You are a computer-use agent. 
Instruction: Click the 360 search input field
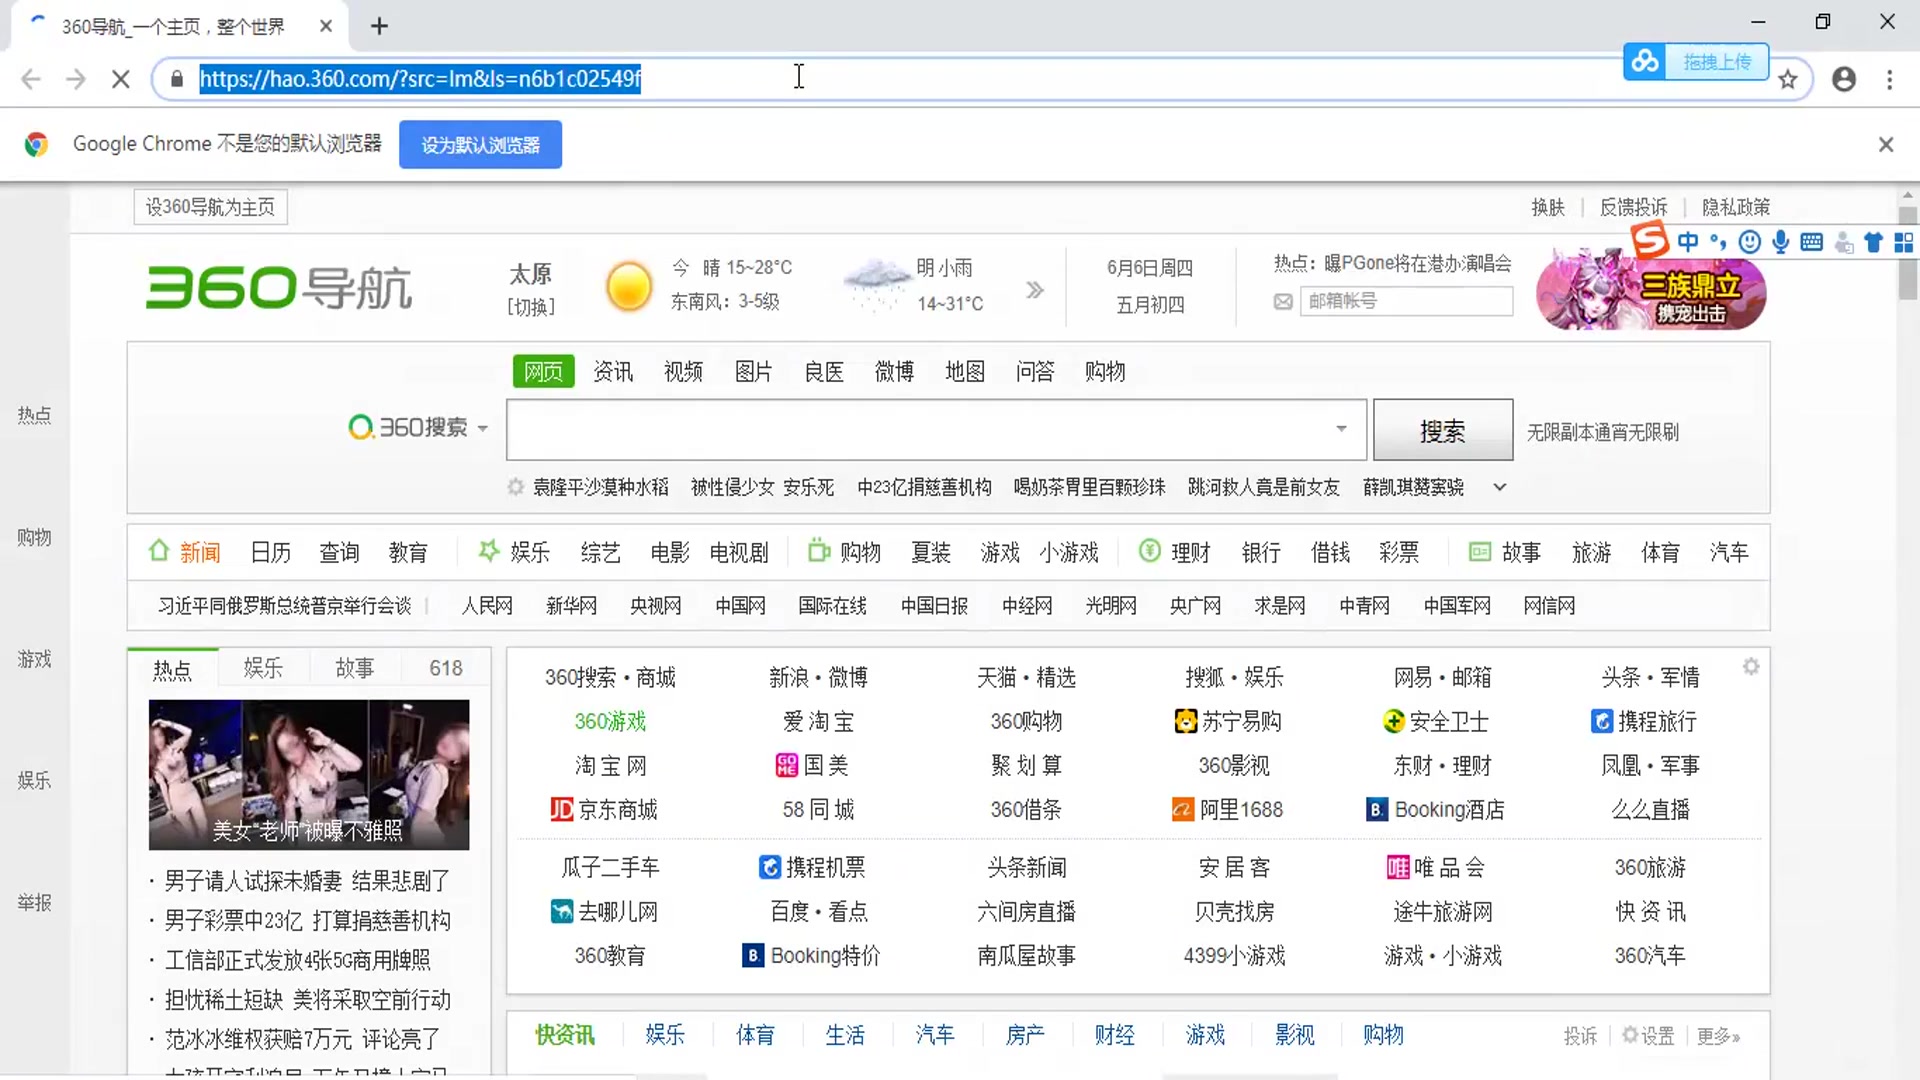[x=920, y=430]
